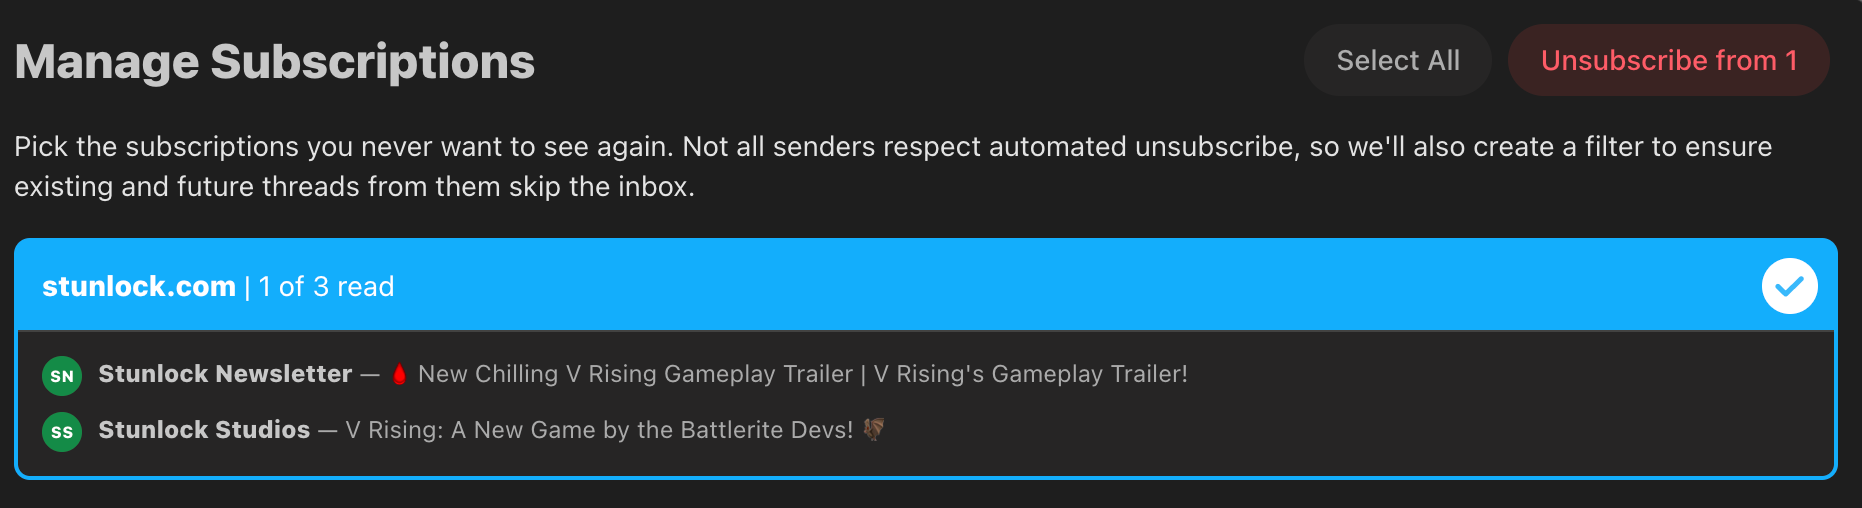This screenshot has height=508, width=1862.
Task: Click the green SS sender avatar
Action: point(62,432)
